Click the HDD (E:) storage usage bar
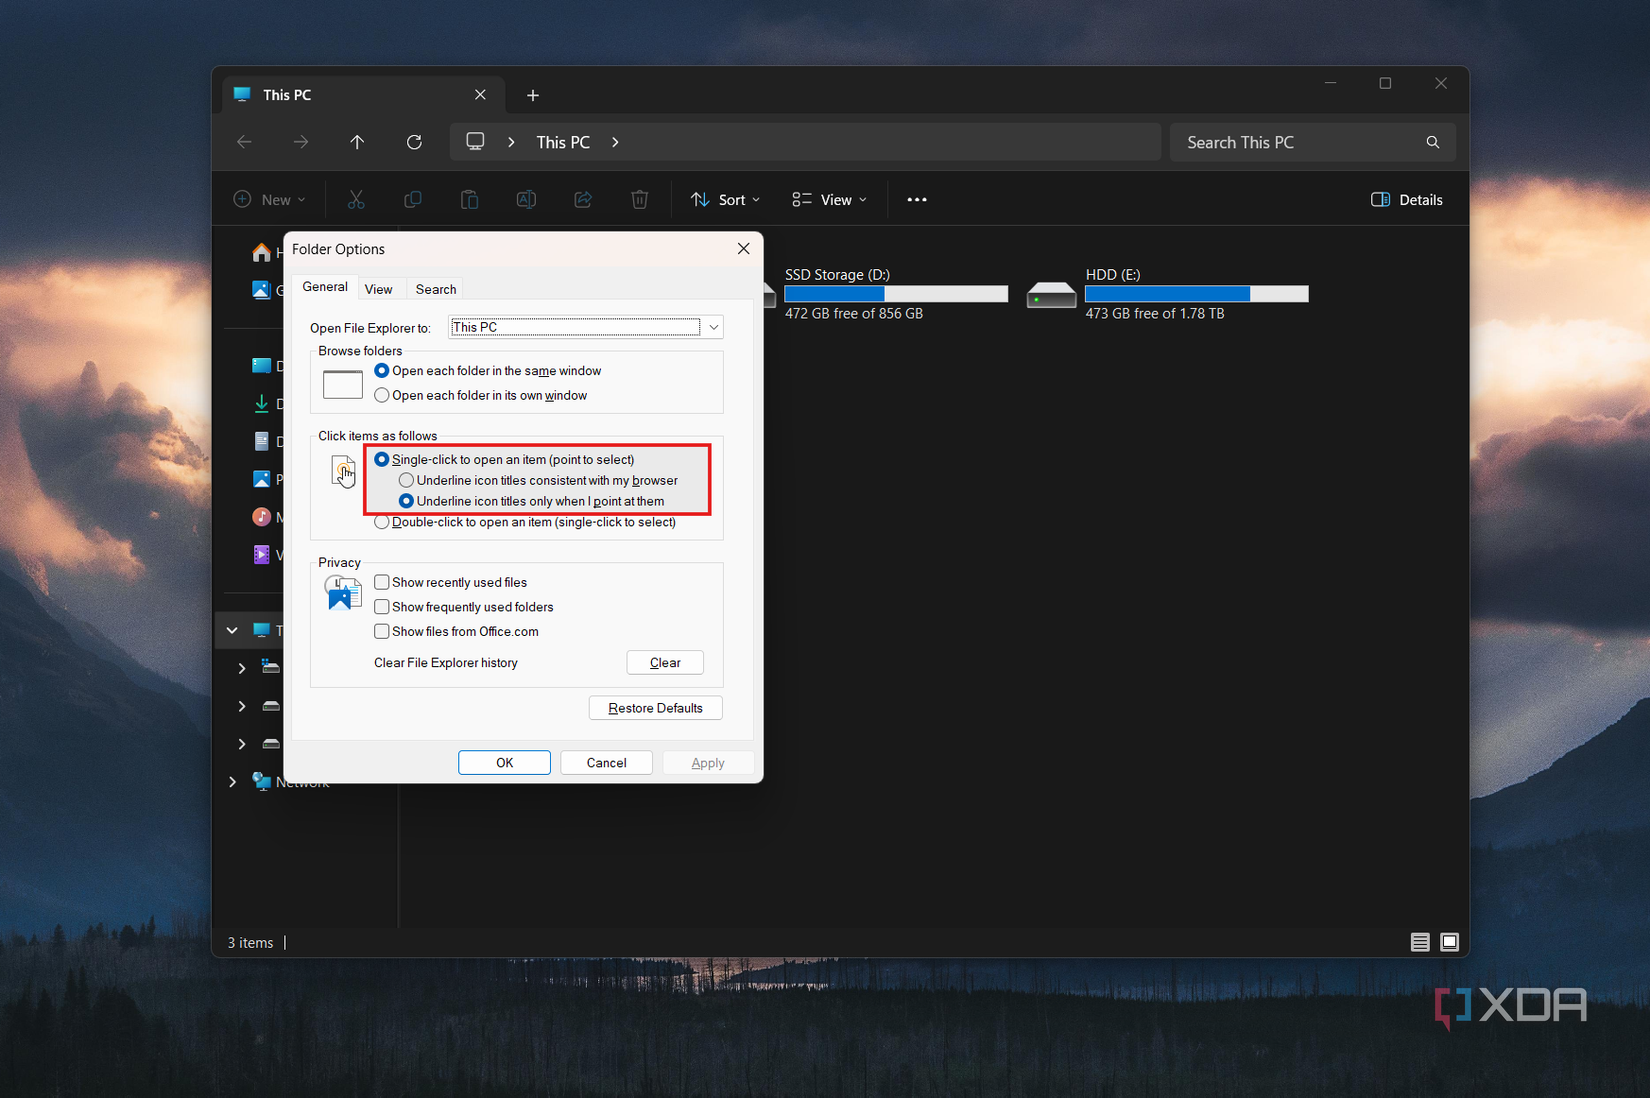The width and height of the screenshot is (1650, 1098). (x=1195, y=293)
